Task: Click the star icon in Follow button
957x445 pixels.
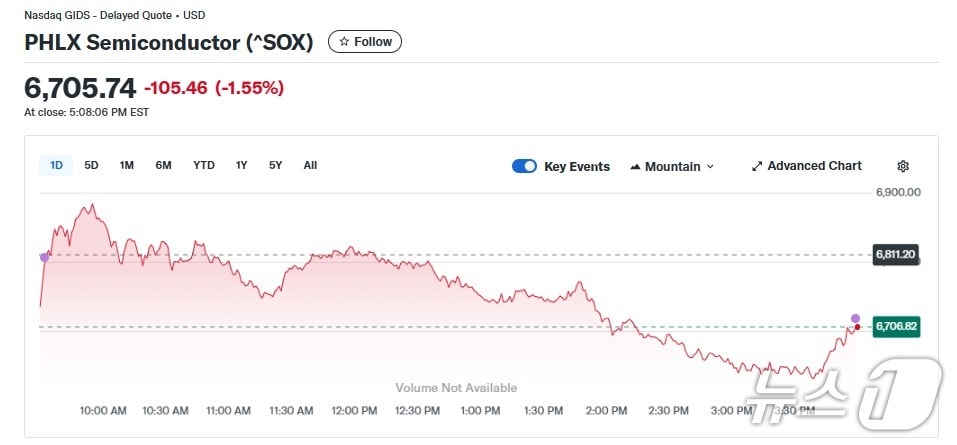Action: (344, 42)
